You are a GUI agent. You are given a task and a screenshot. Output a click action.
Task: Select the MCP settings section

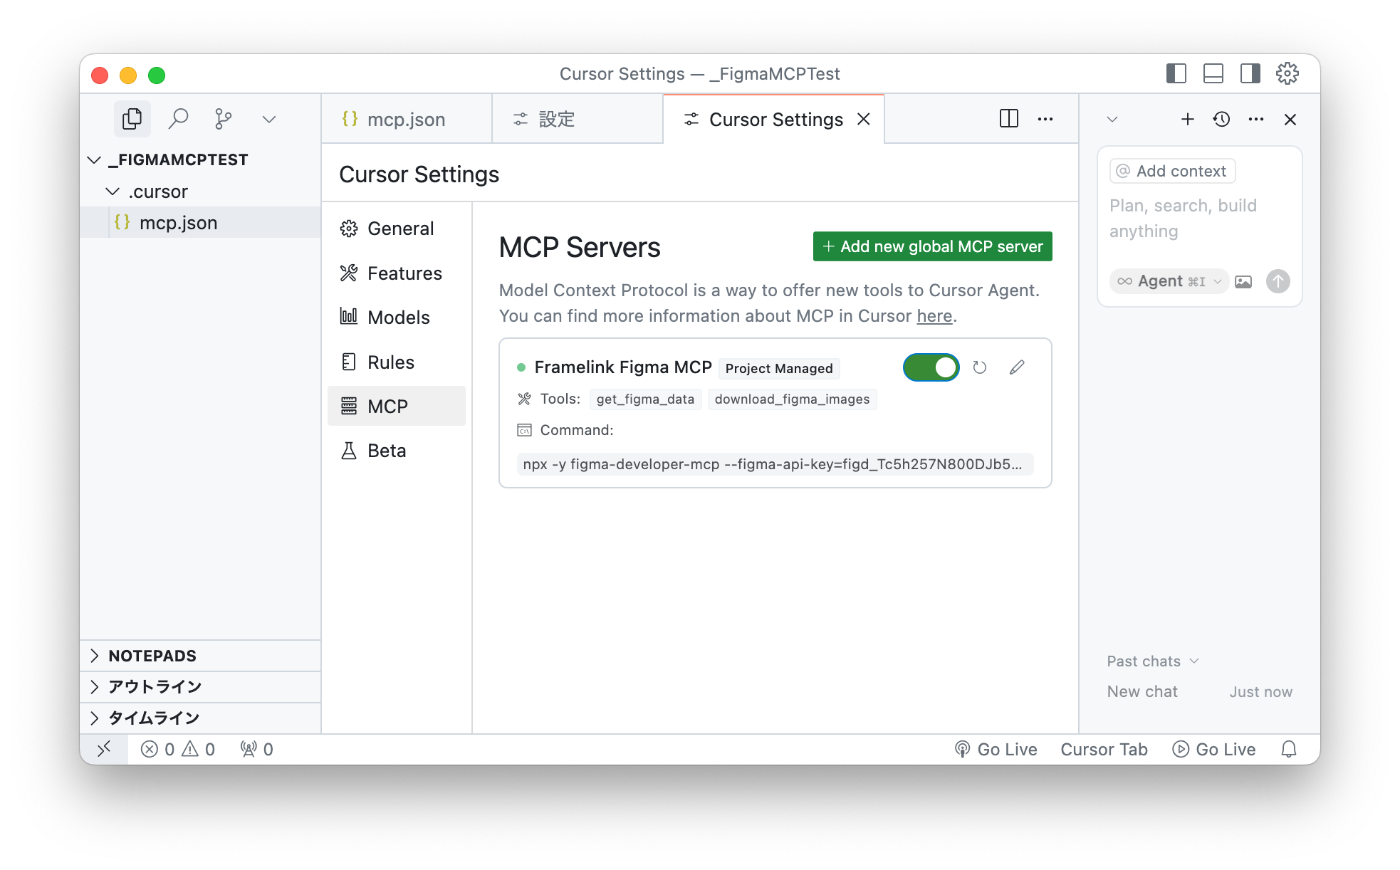coord(397,406)
